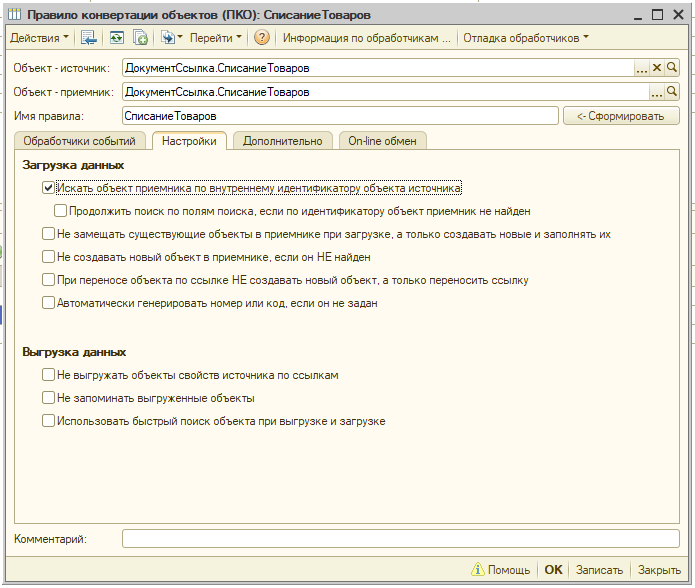Enable Продолжить поиск по полям поиска checkbox

point(60,211)
